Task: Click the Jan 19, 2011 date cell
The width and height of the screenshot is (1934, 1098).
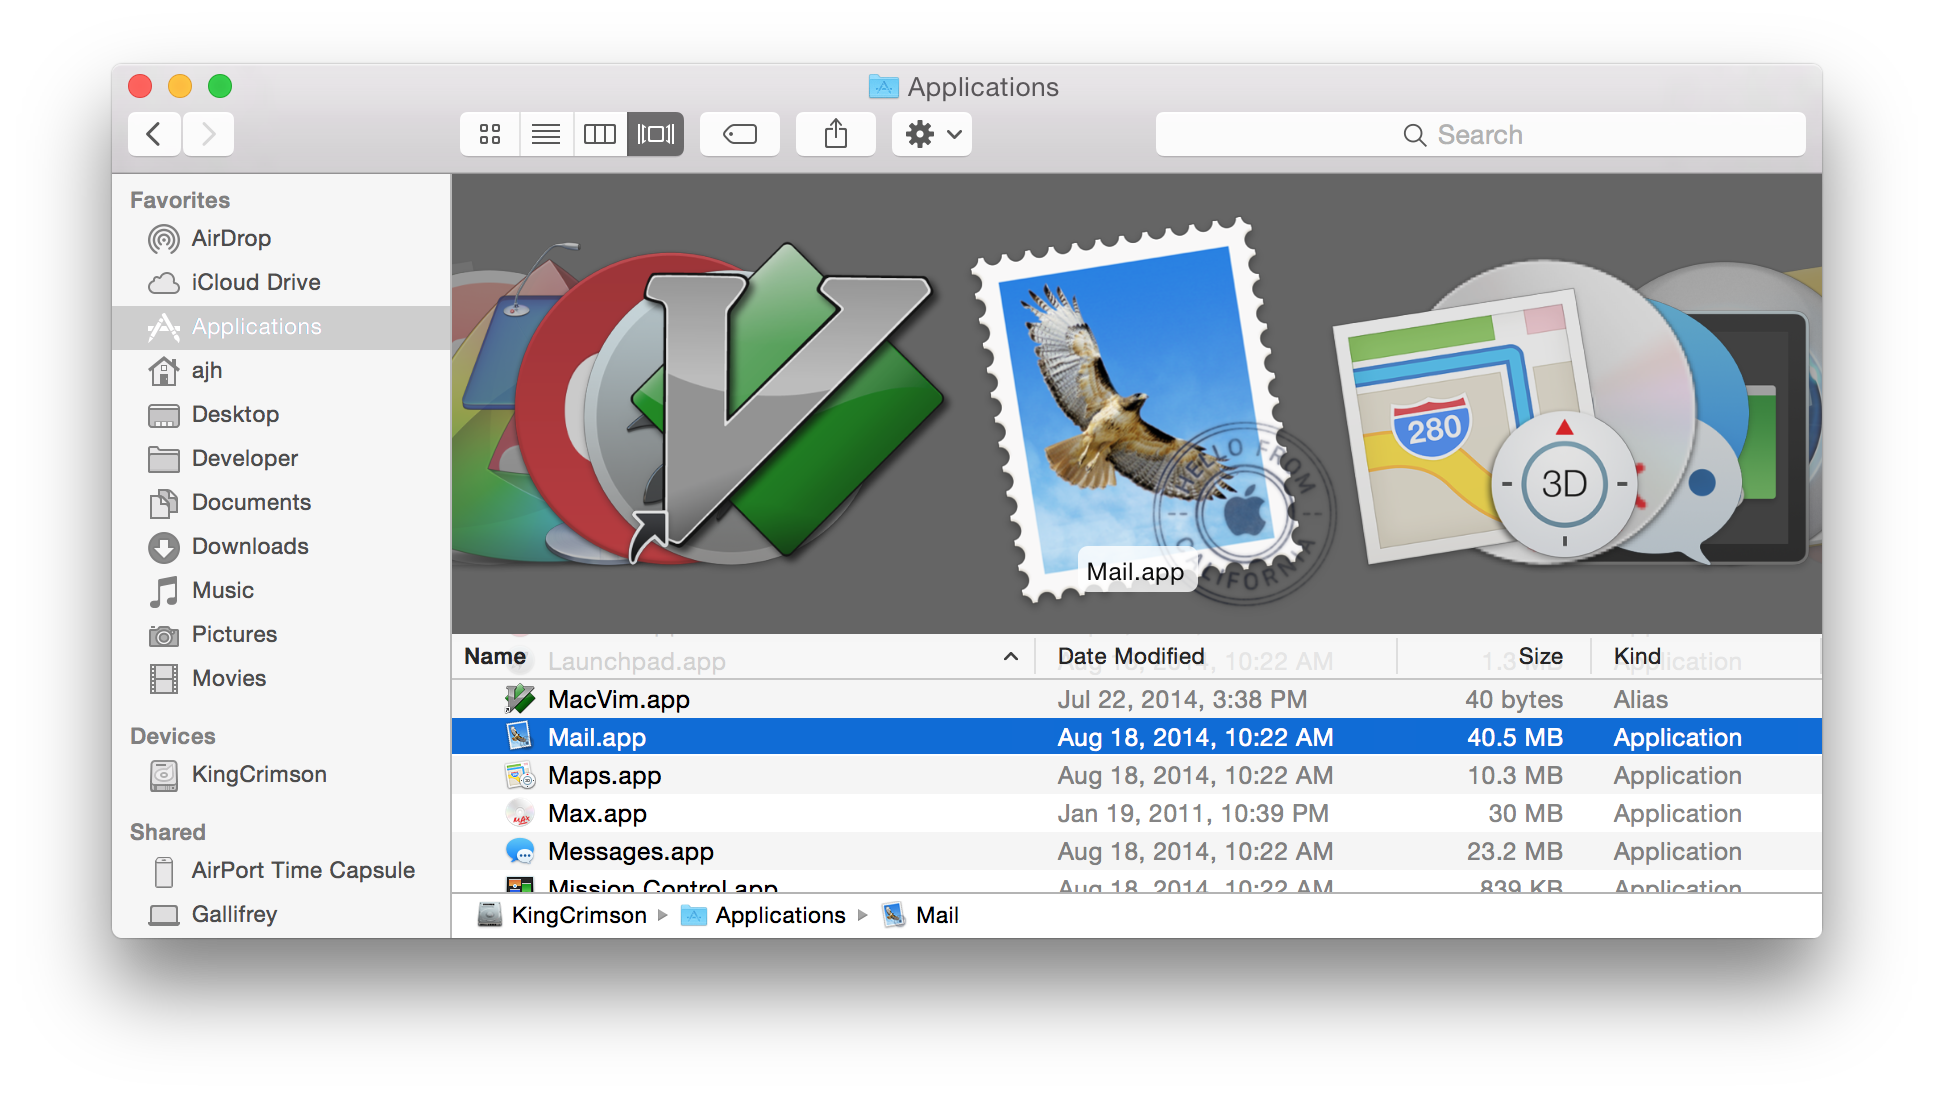Action: point(1193,813)
